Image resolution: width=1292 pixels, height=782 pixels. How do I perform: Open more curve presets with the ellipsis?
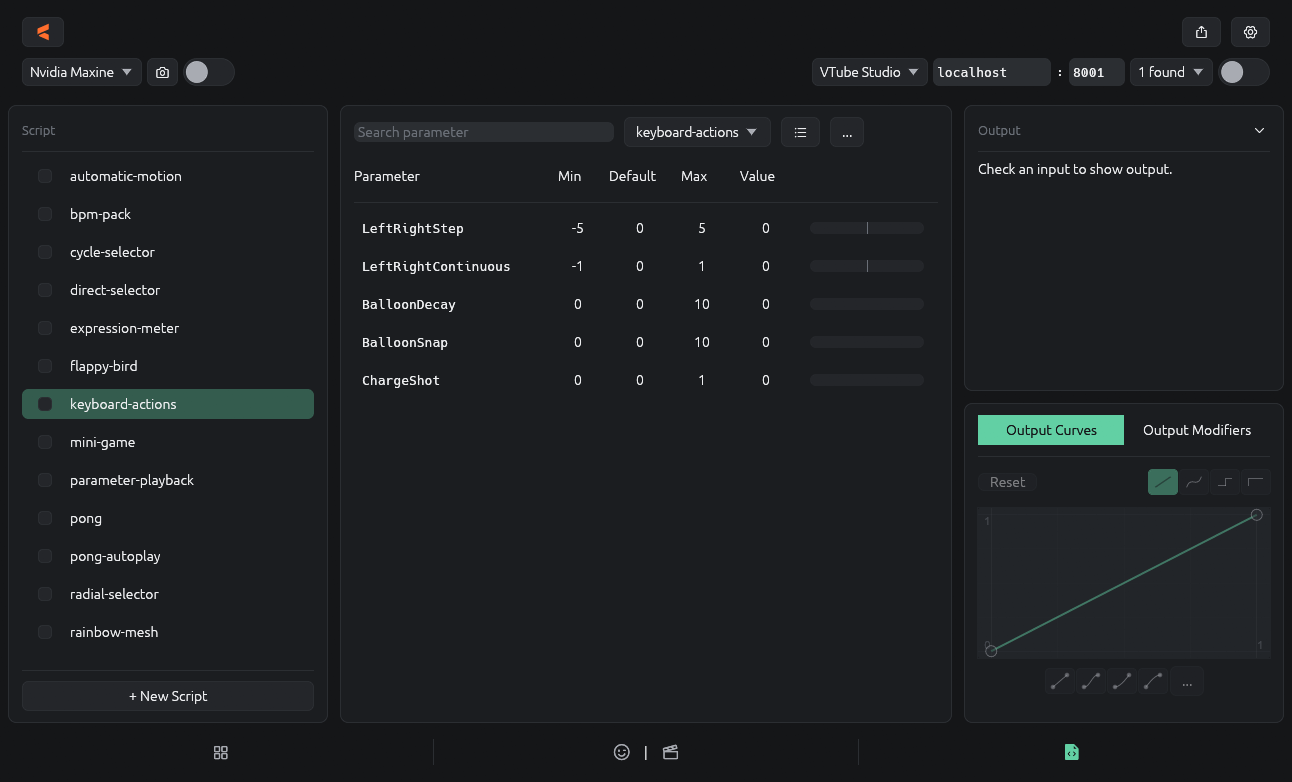pos(1187,681)
